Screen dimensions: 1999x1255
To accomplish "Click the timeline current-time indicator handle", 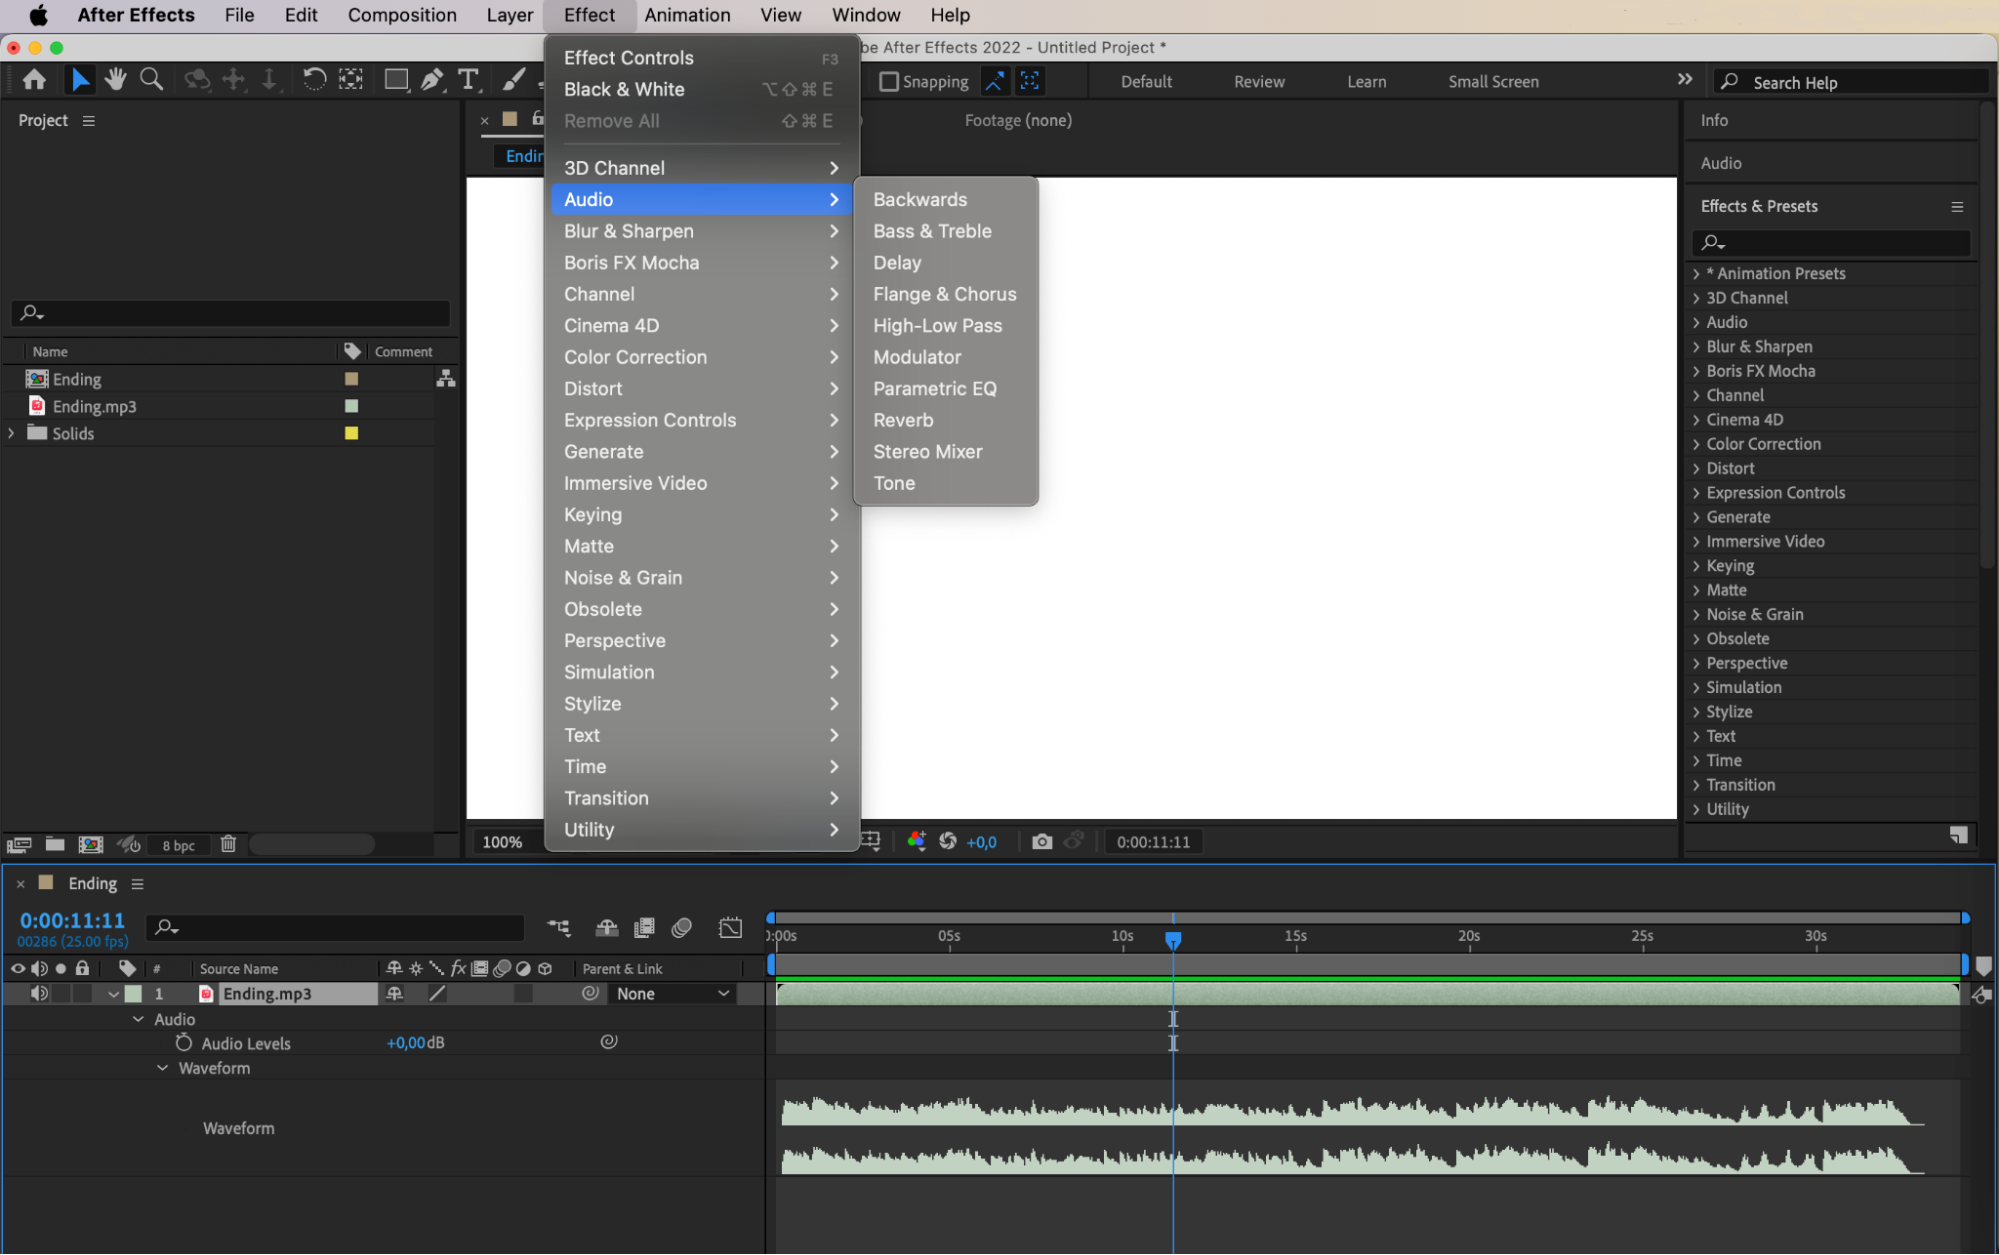I will (x=1173, y=939).
